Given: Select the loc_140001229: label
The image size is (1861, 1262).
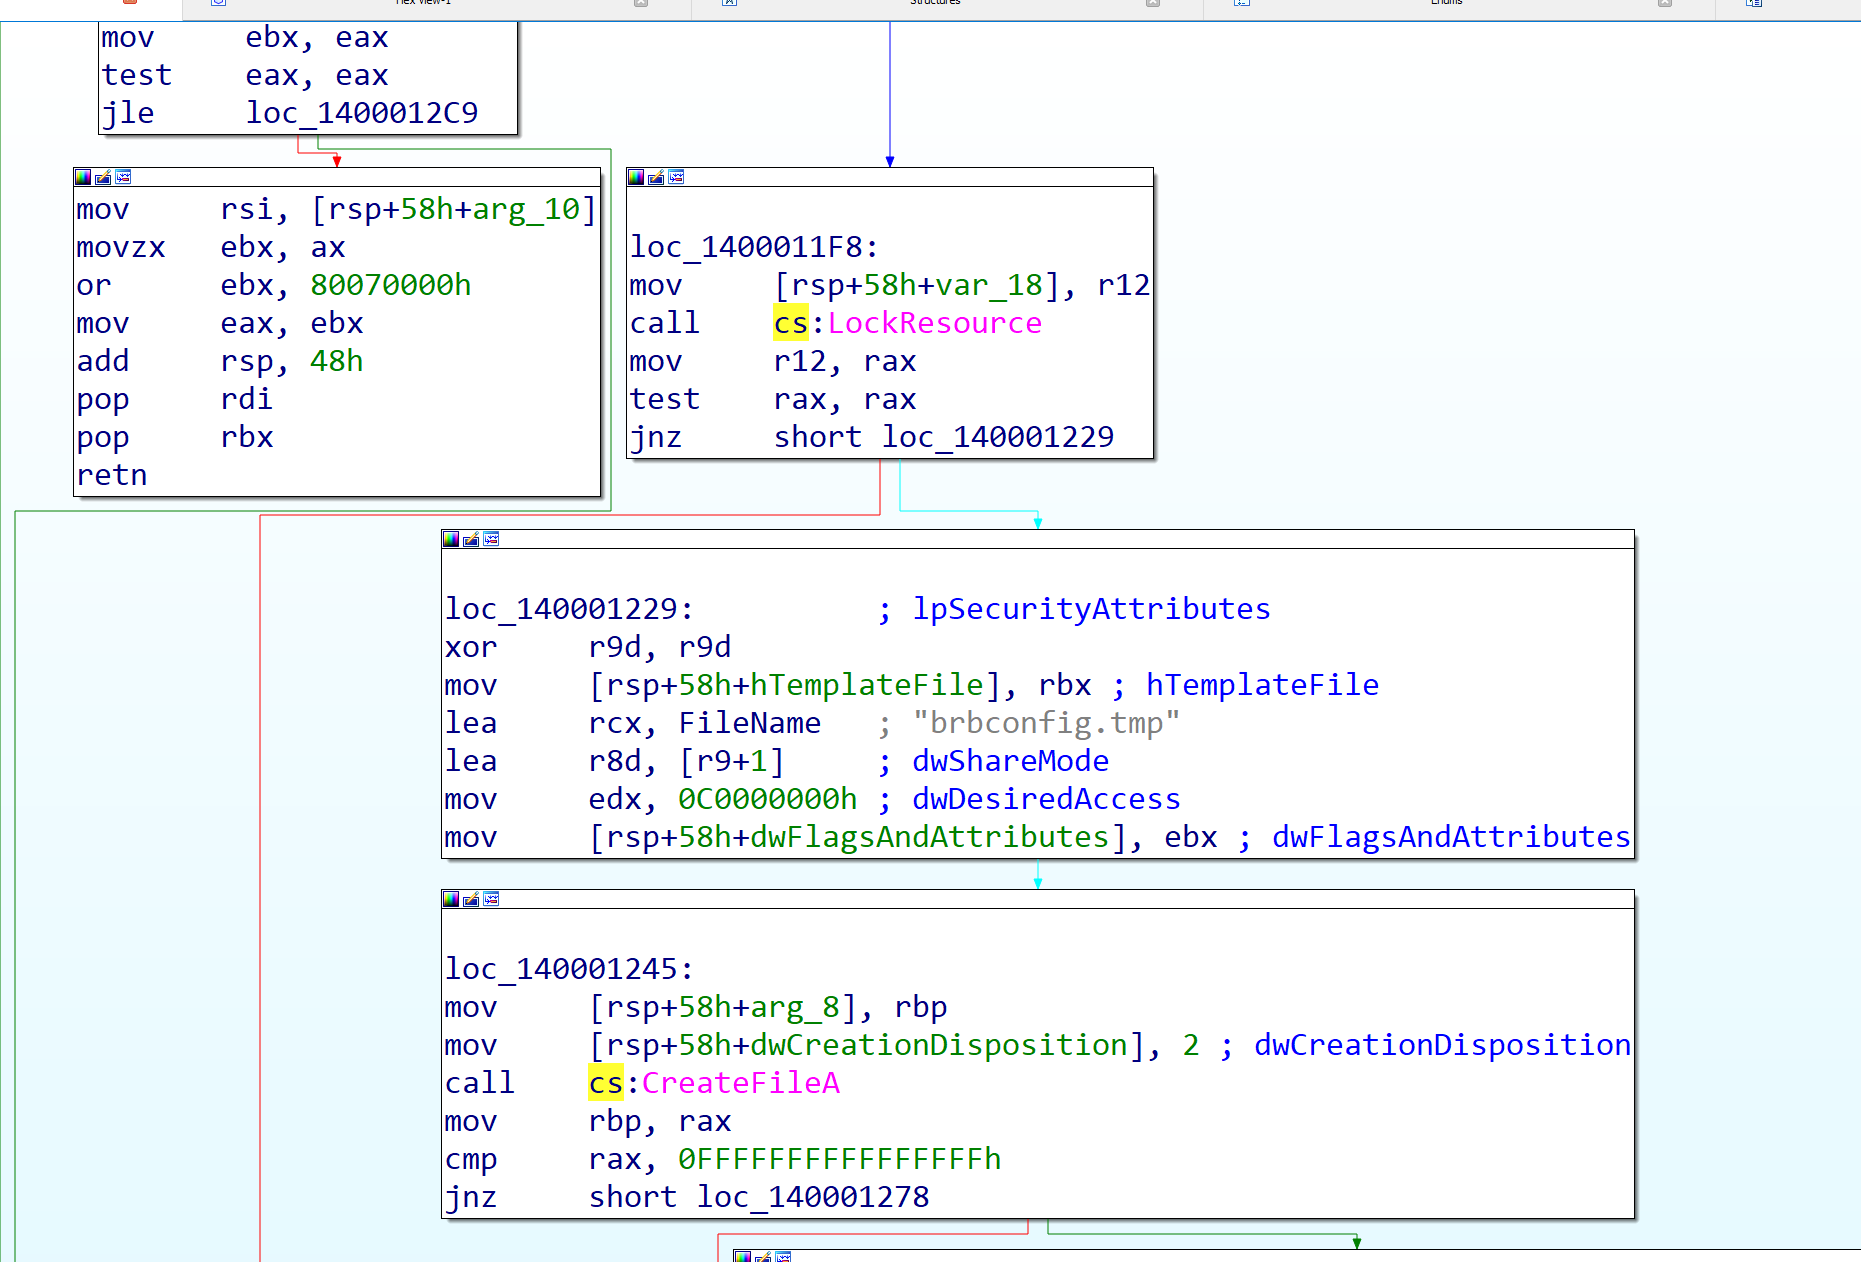Looking at the screenshot, I should 570,609.
